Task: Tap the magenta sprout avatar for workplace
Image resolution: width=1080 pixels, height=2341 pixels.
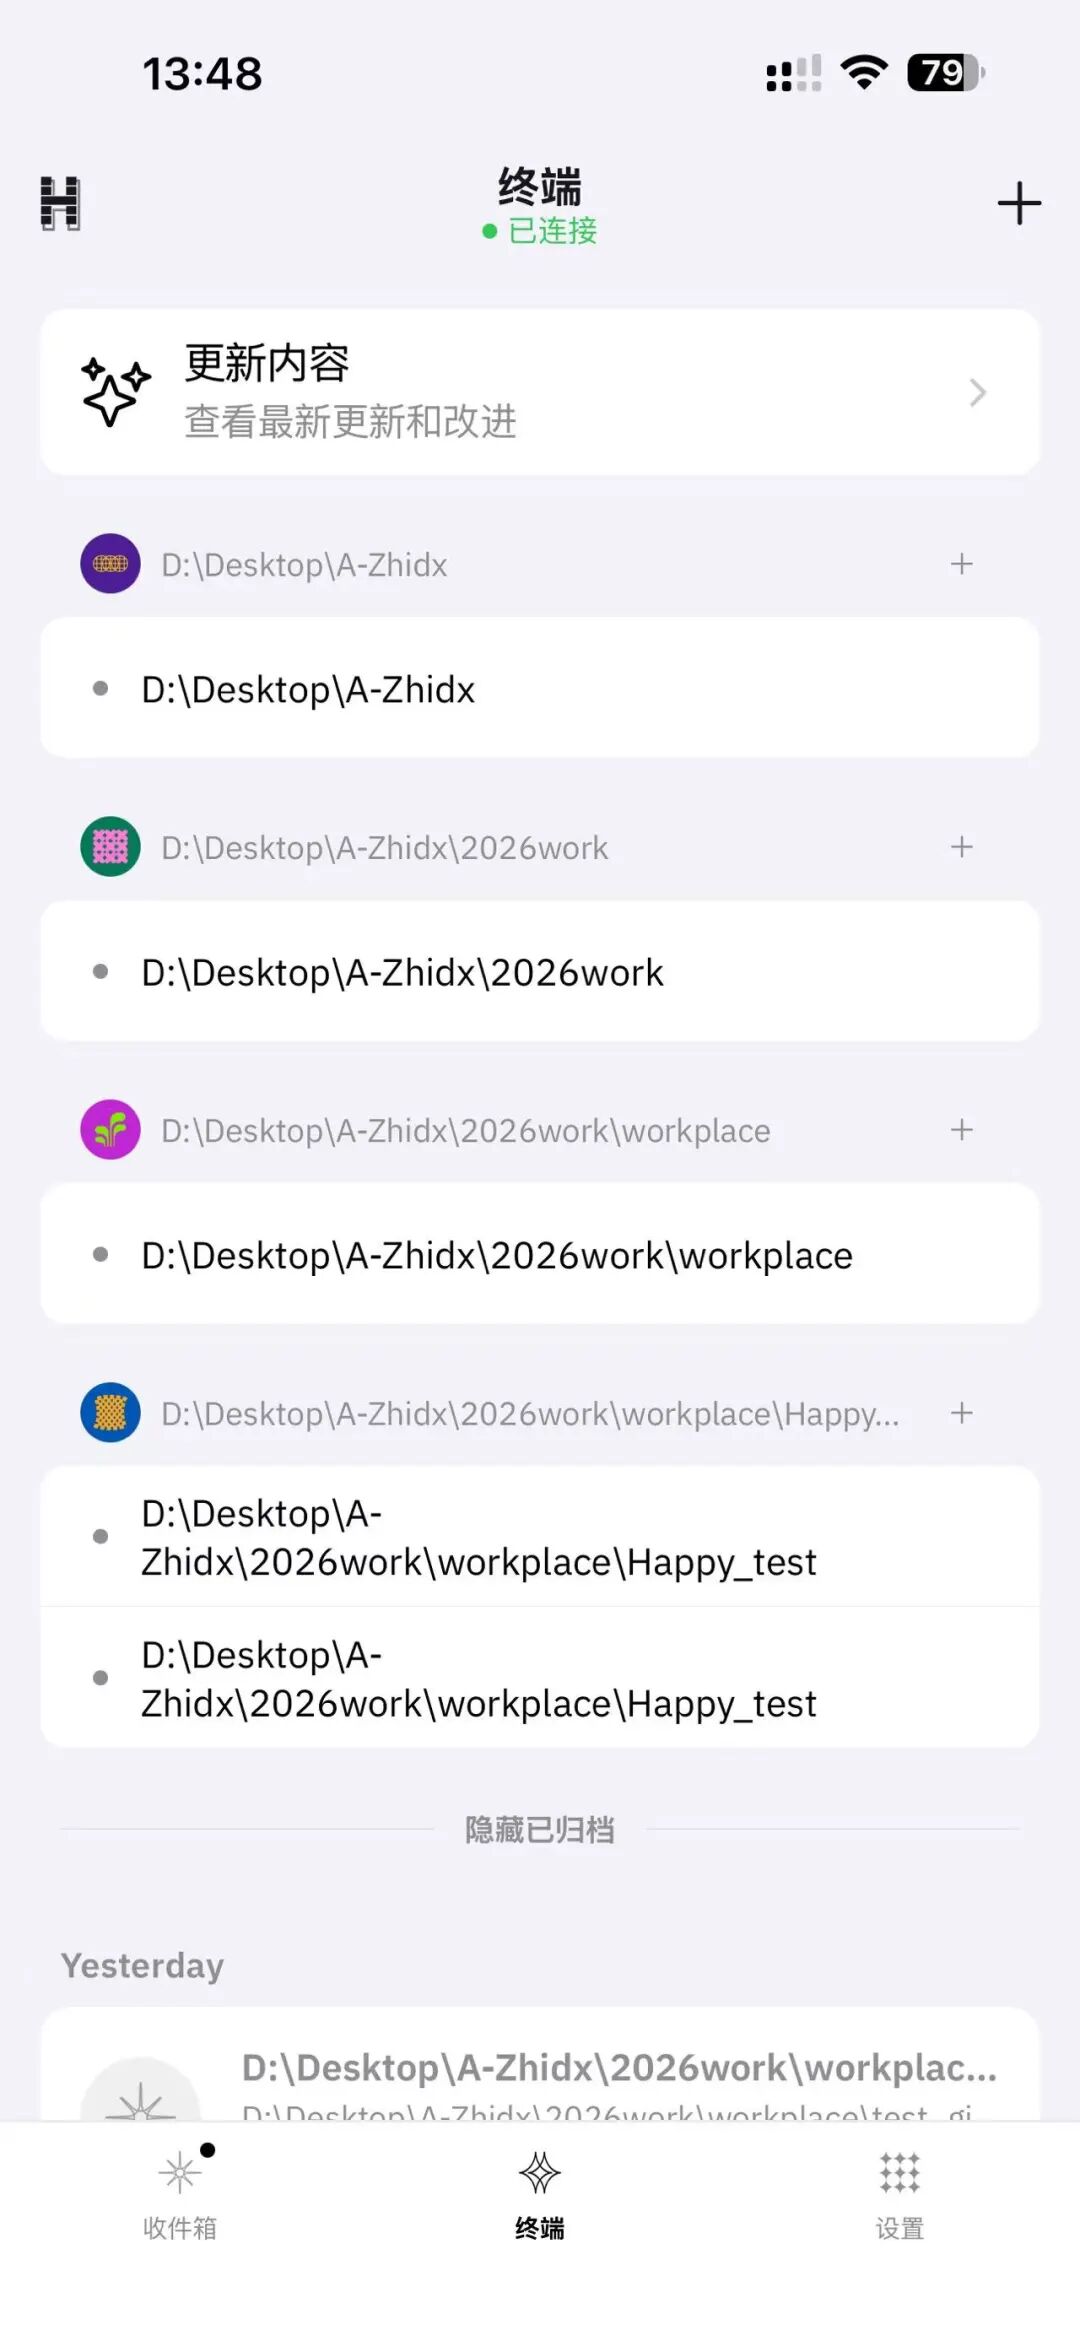Action: [x=110, y=1130]
